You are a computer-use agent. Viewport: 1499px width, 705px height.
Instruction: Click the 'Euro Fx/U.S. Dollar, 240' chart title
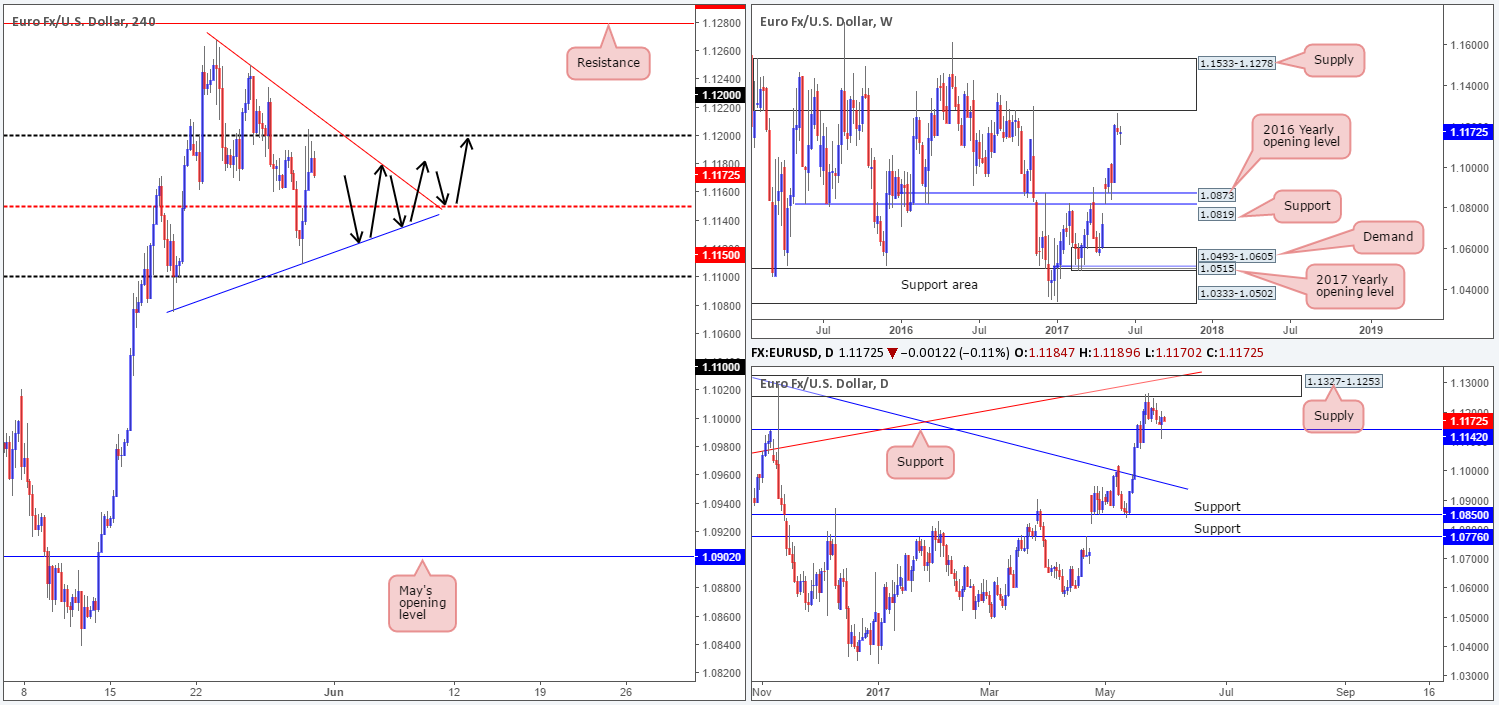tap(84, 21)
